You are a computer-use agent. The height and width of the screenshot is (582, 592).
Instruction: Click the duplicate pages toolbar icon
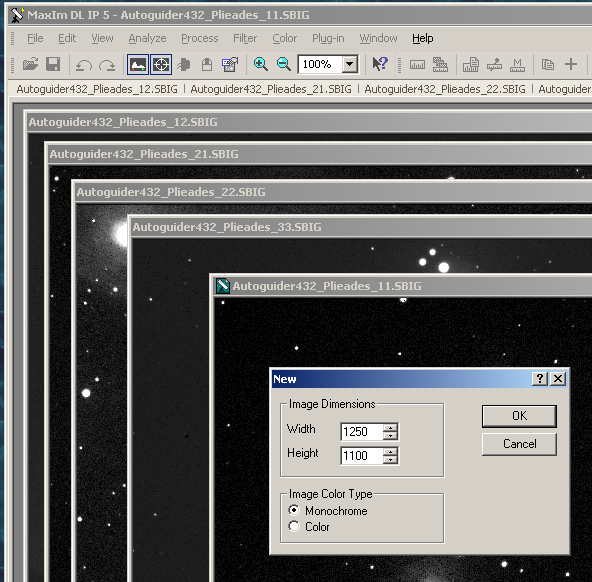point(547,65)
